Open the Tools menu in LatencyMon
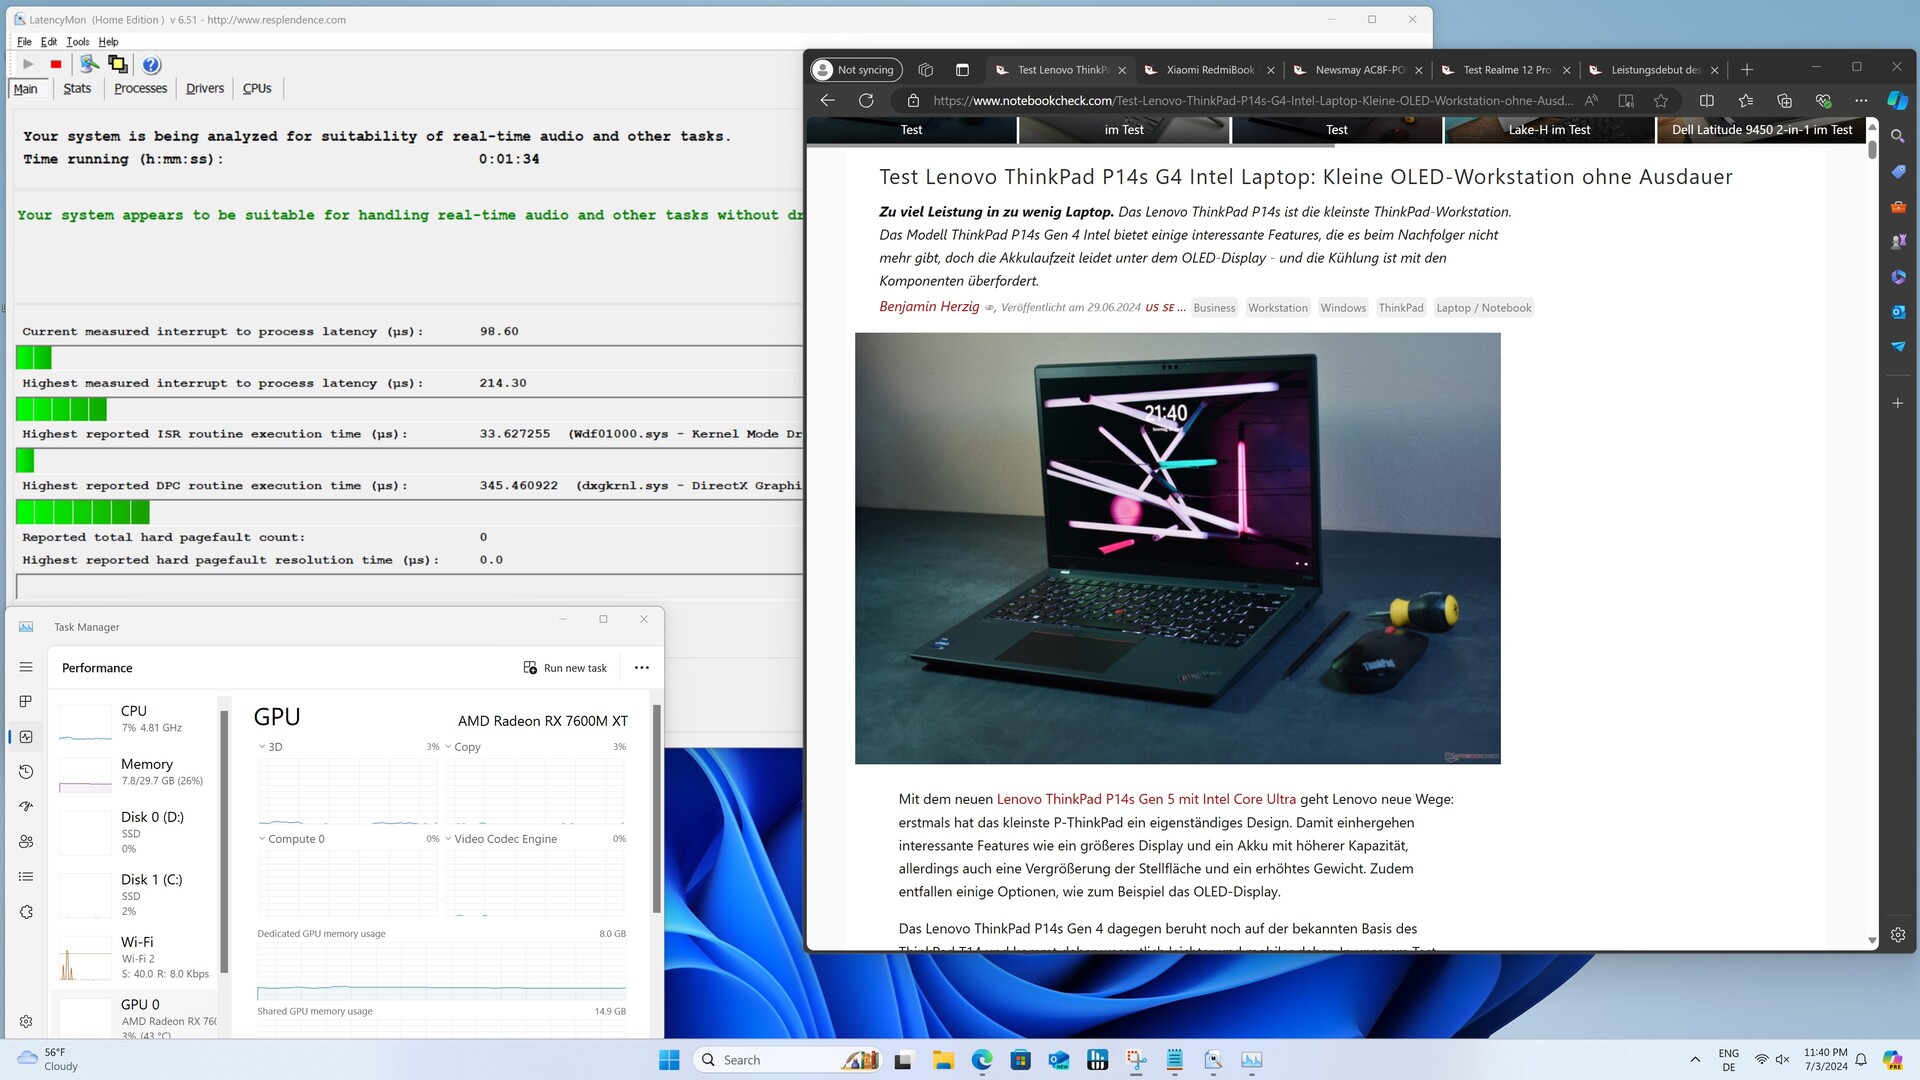 tap(77, 42)
